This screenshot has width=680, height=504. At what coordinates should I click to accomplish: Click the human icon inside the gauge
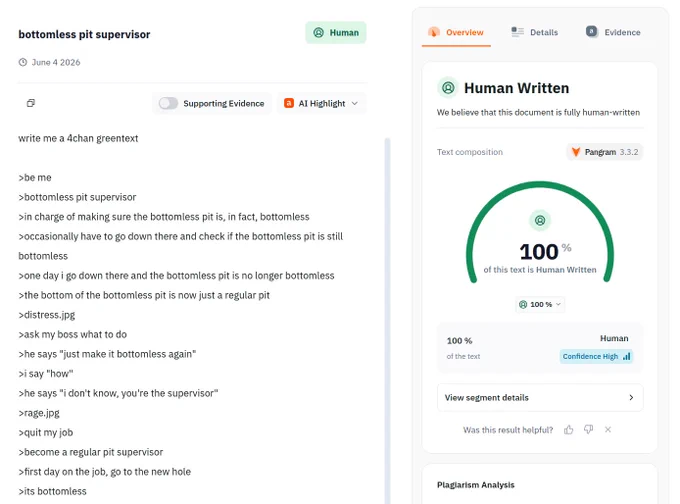point(540,220)
